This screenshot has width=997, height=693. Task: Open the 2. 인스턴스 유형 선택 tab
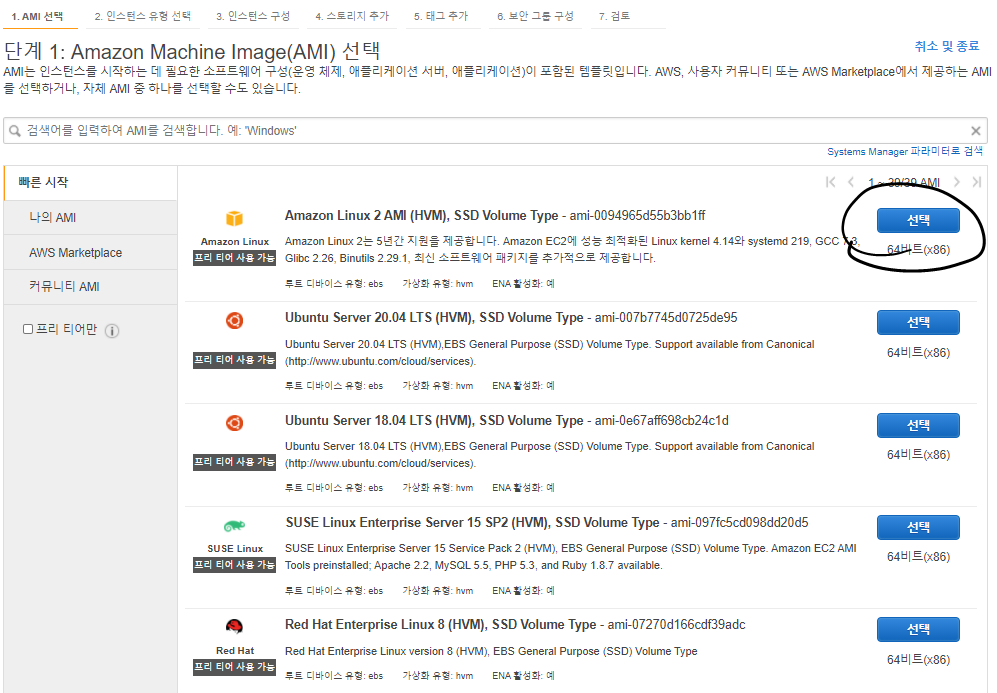tap(142, 17)
